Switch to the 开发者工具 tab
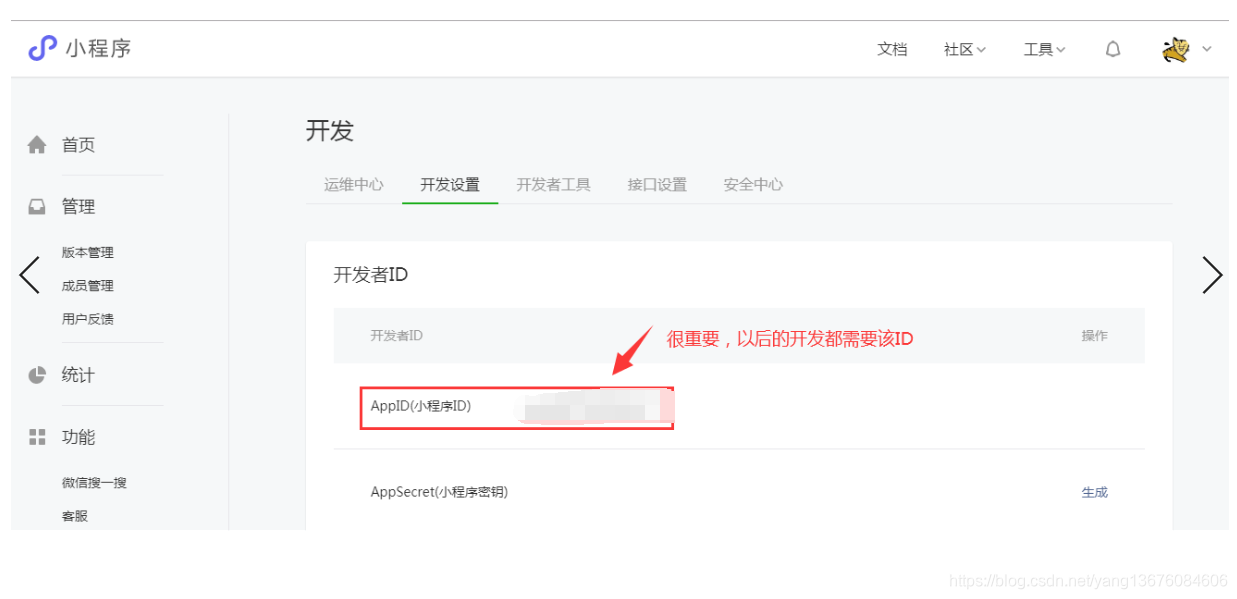The width and height of the screenshot is (1237, 599). [x=554, y=184]
